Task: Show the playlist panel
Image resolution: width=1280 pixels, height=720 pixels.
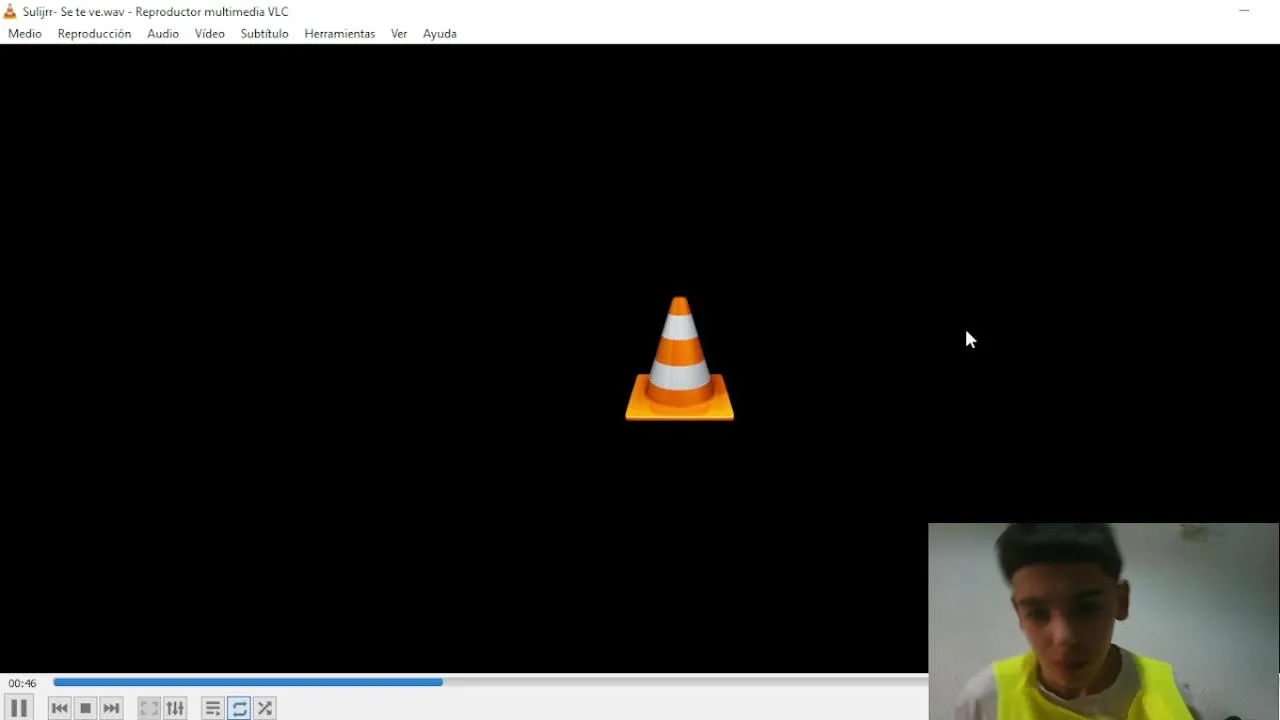Action: pyautogui.click(x=213, y=708)
